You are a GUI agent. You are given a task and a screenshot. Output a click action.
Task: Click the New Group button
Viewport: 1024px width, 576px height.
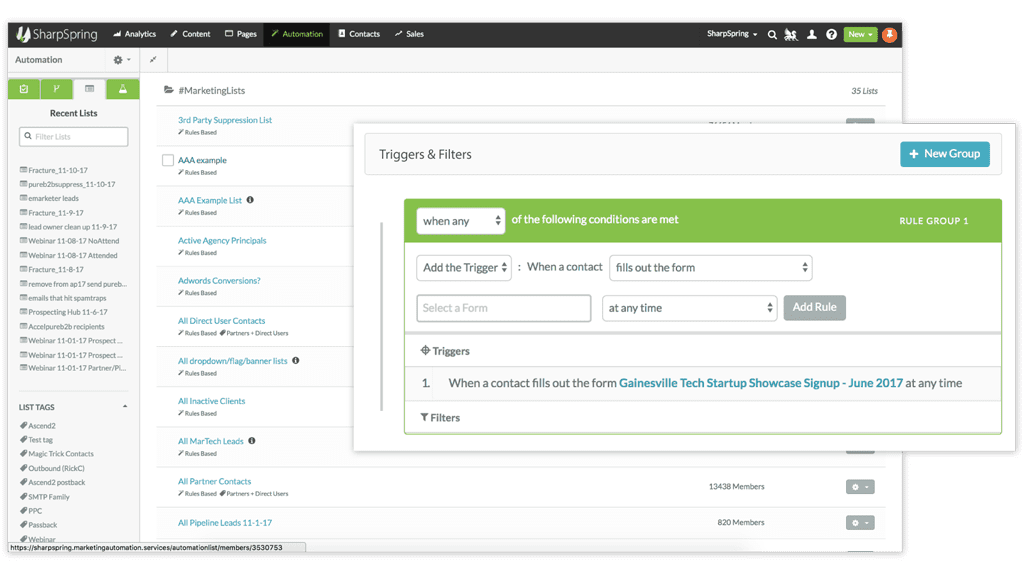click(945, 154)
